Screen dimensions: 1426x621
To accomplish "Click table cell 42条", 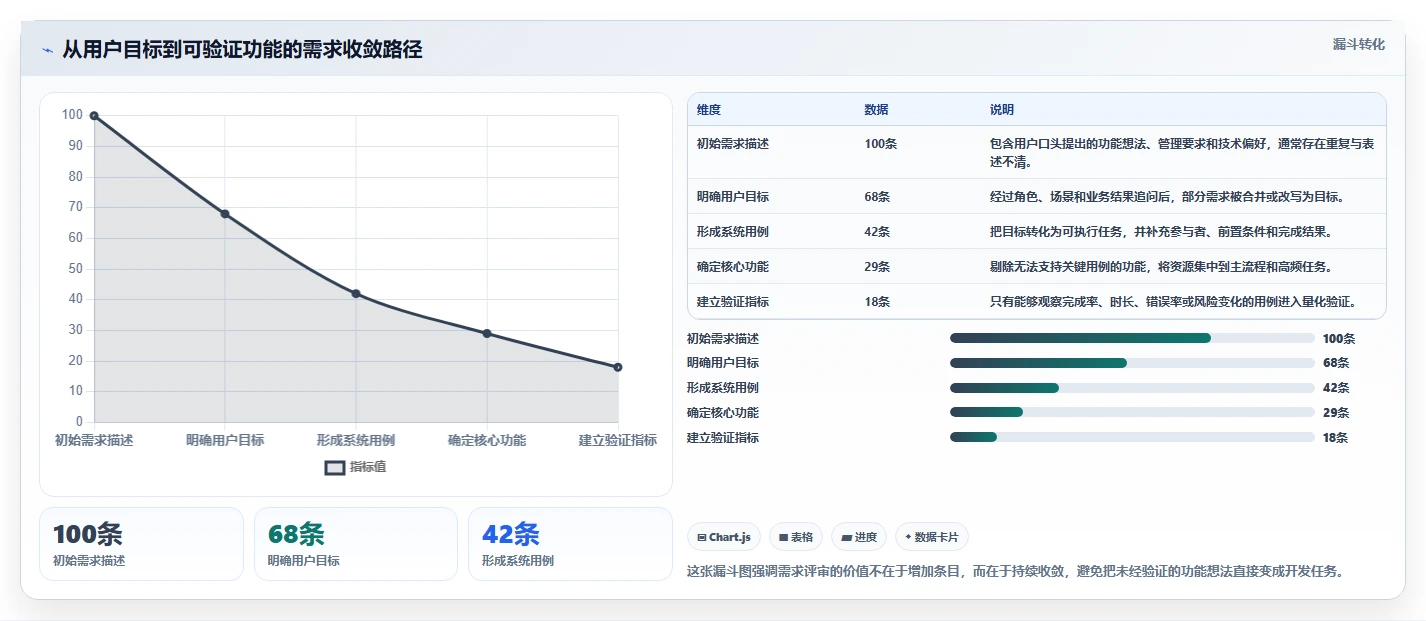I will (x=877, y=232).
